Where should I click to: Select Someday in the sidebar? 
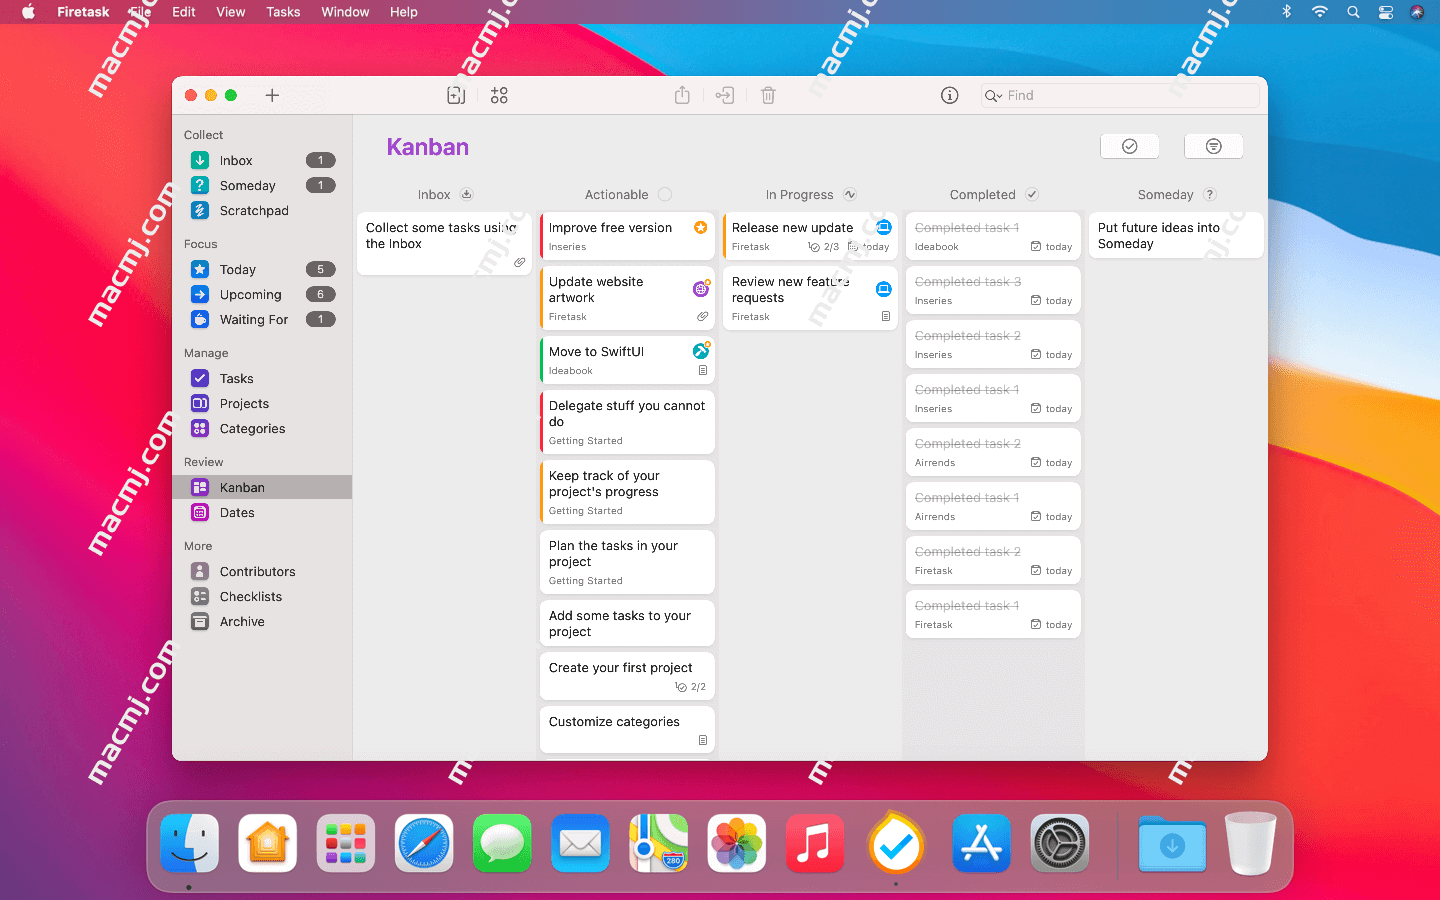pos(262,185)
